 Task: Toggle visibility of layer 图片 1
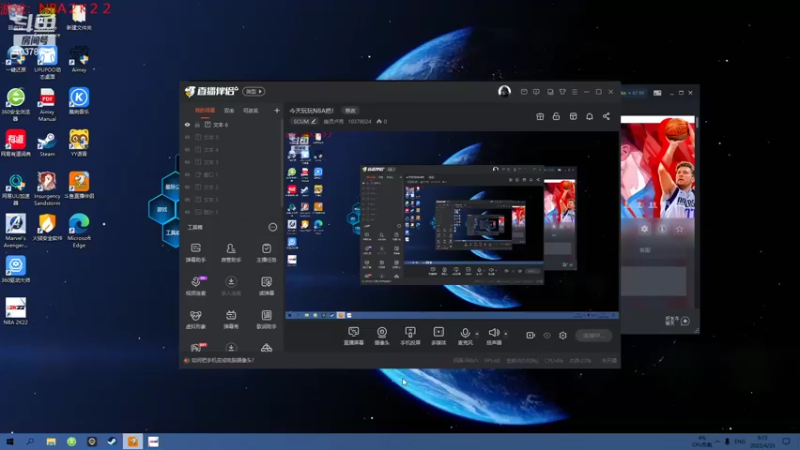pyautogui.click(x=187, y=212)
